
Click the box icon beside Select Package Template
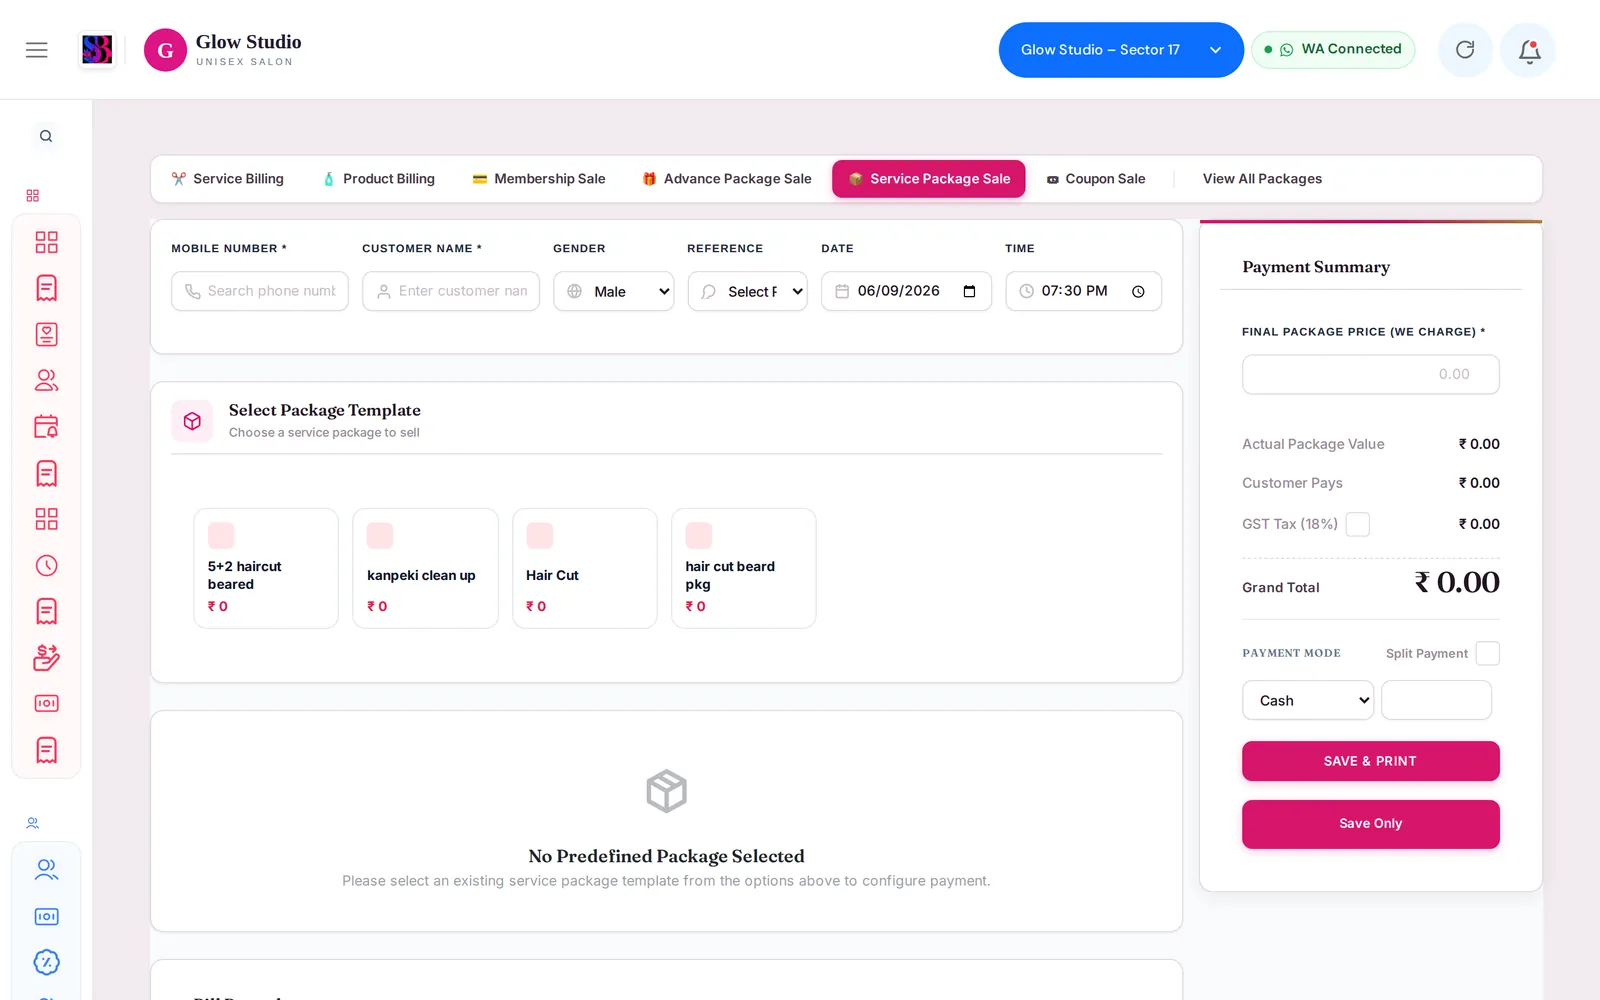pos(192,421)
